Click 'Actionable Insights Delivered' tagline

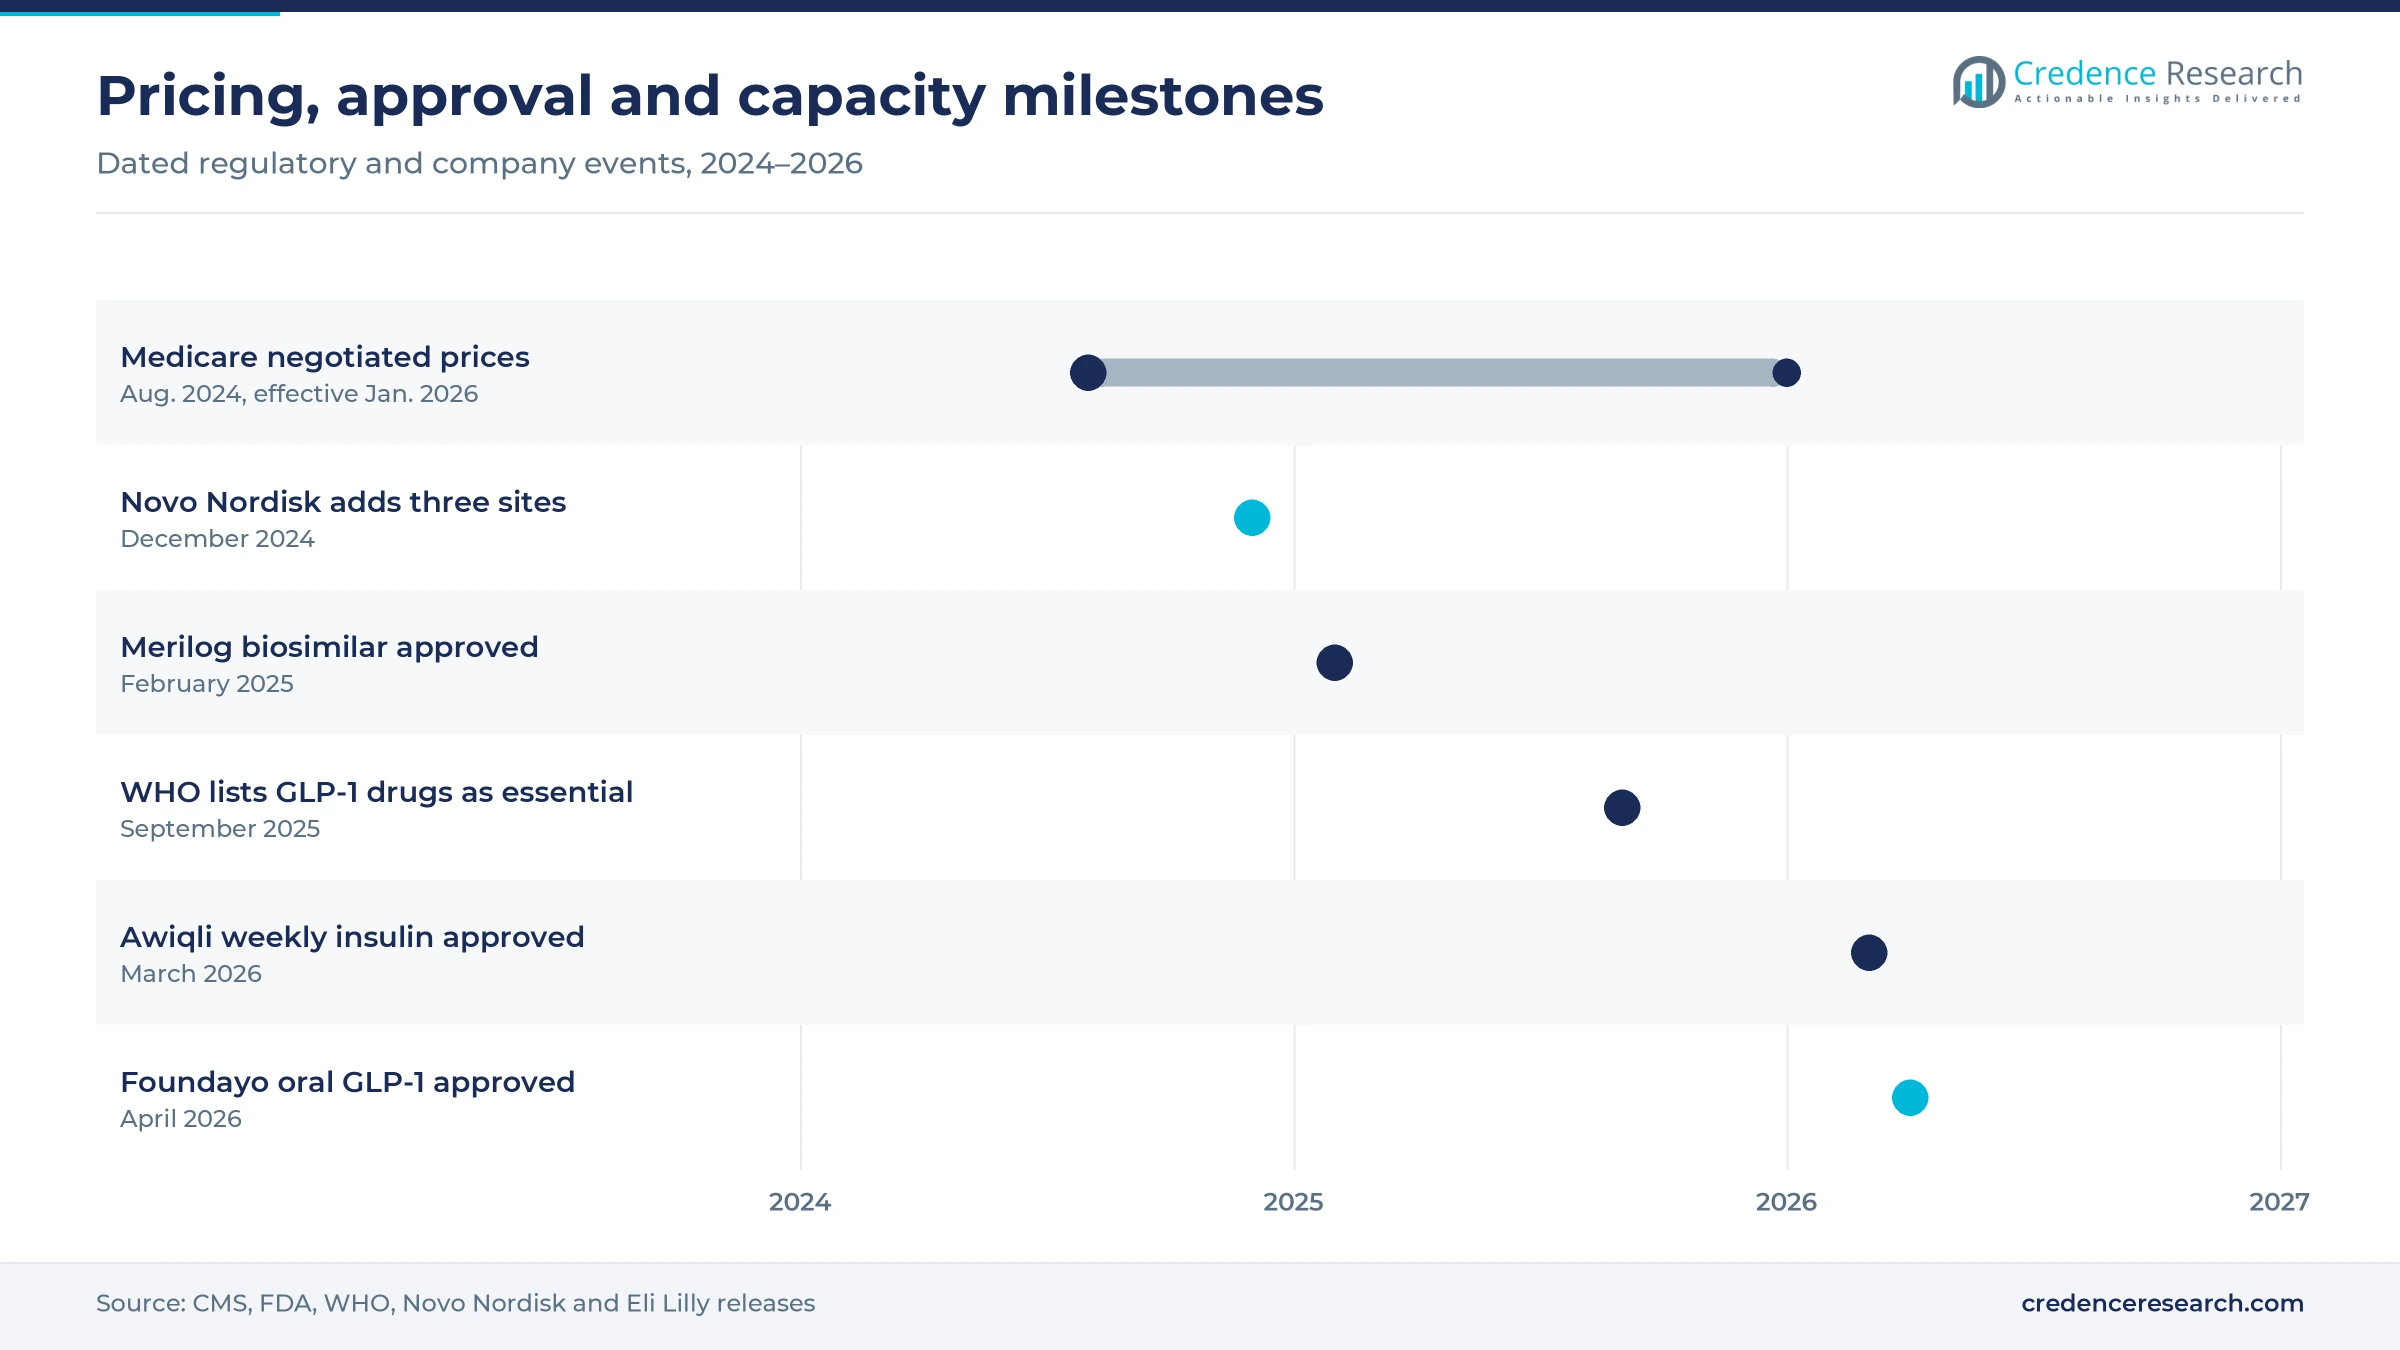pyautogui.click(x=2158, y=98)
